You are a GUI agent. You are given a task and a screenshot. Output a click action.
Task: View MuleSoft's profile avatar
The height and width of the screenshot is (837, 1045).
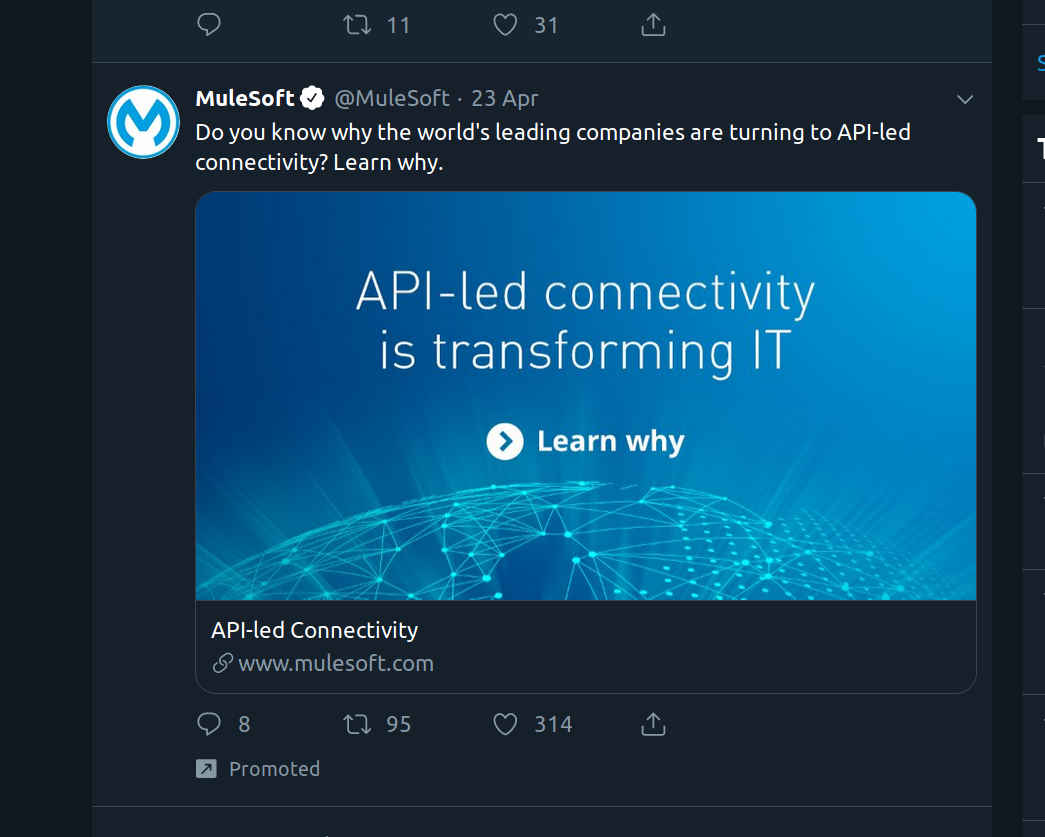click(x=143, y=121)
